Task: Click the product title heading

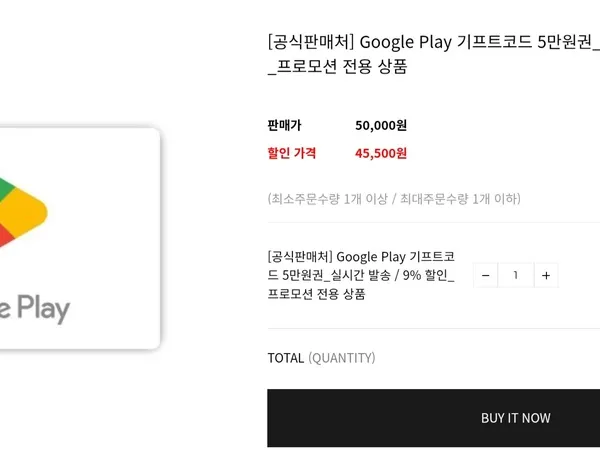Action: (x=432, y=54)
